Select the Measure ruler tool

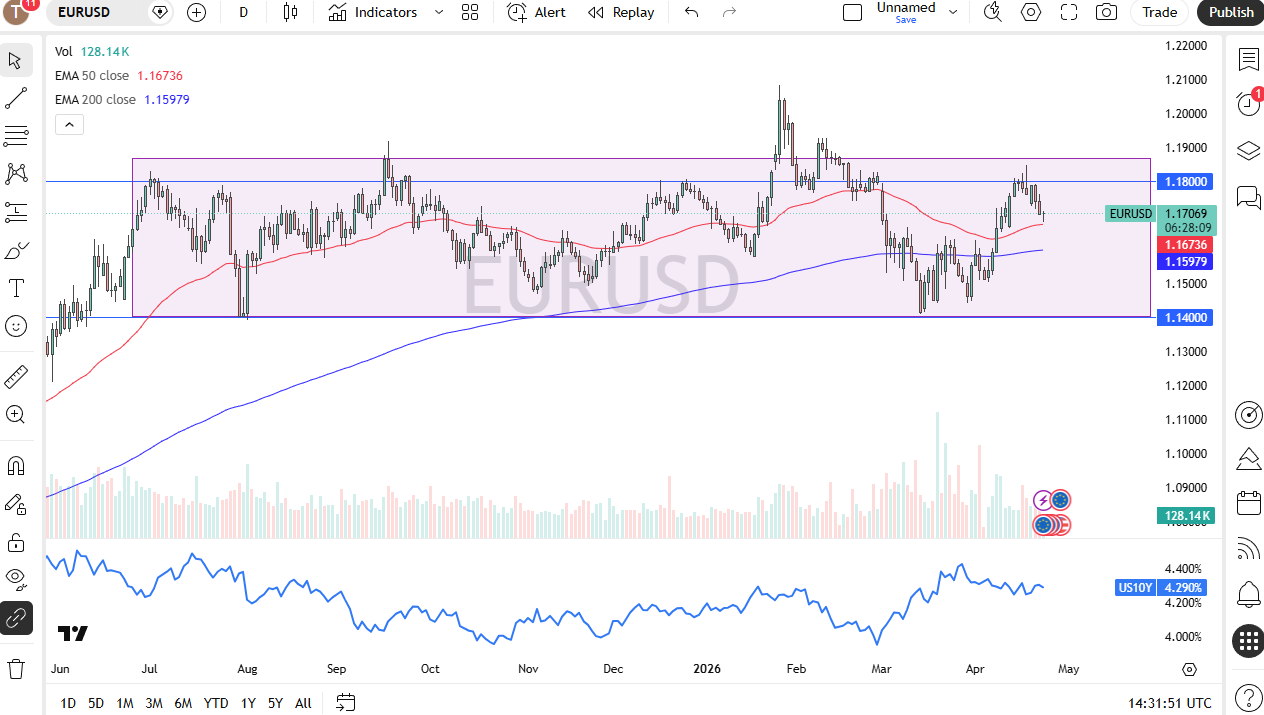(16, 376)
